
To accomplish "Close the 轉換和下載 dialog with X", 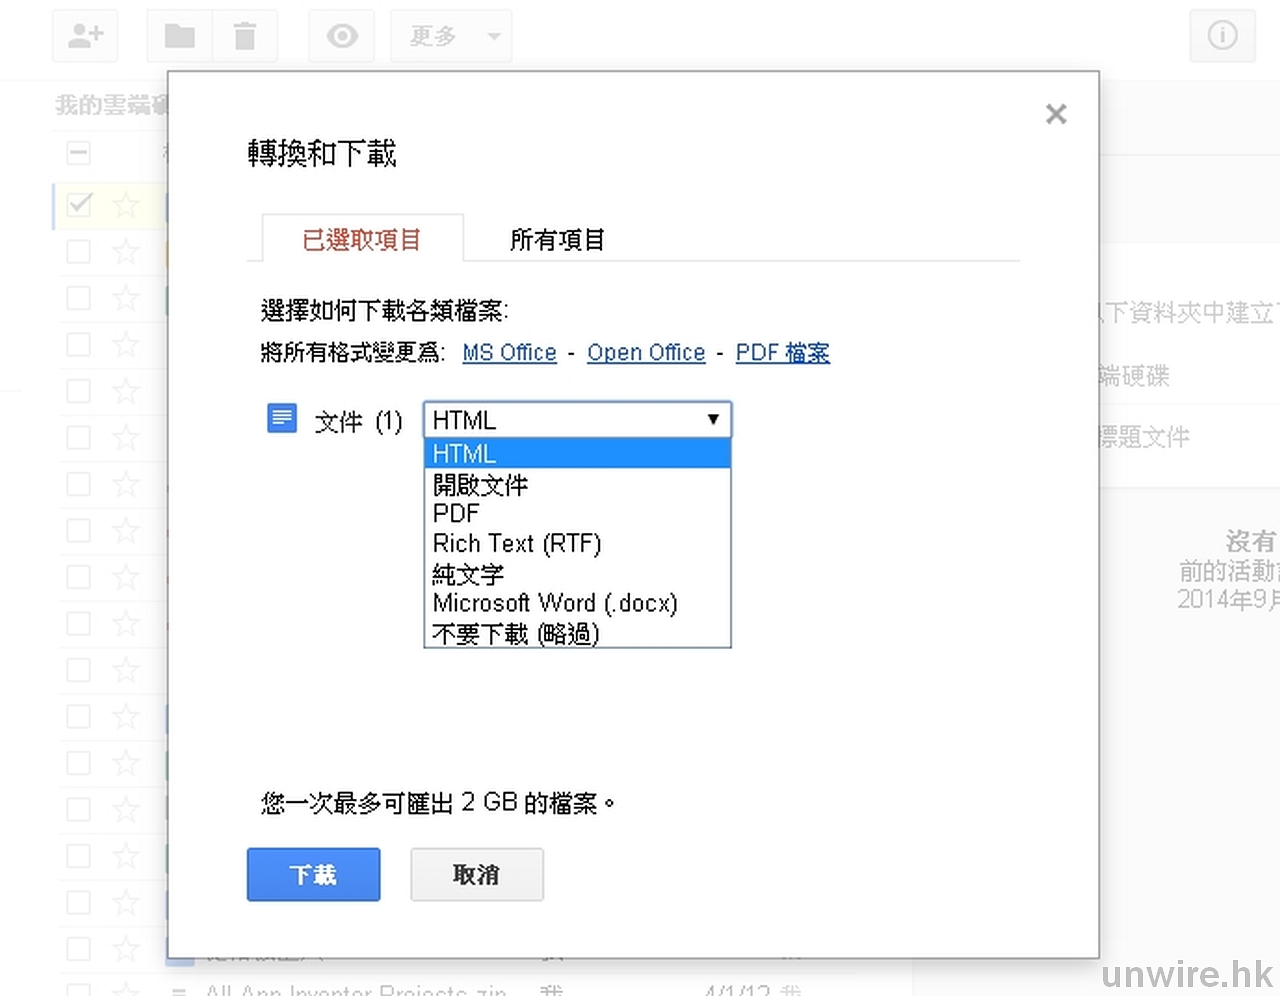I will pos(1056,114).
